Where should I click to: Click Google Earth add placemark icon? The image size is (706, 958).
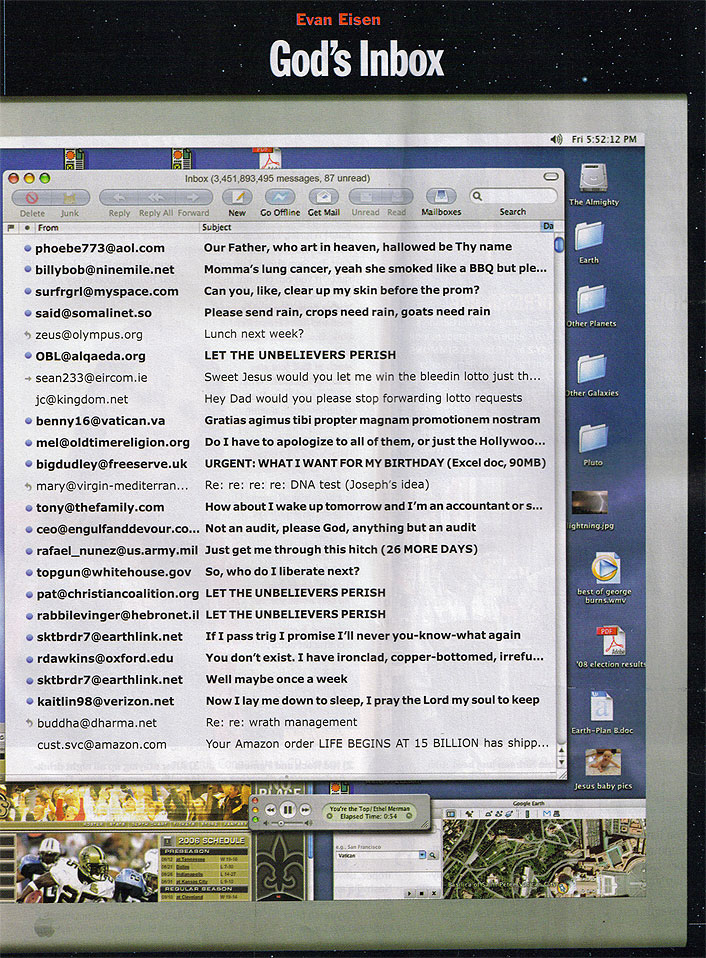click(469, 814)
